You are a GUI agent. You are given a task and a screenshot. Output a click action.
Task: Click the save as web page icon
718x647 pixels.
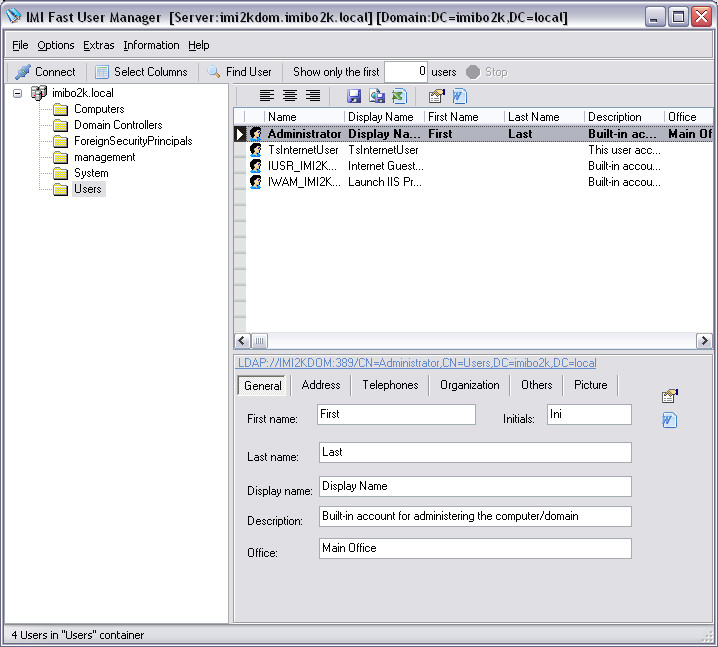(x=377, y=96)
